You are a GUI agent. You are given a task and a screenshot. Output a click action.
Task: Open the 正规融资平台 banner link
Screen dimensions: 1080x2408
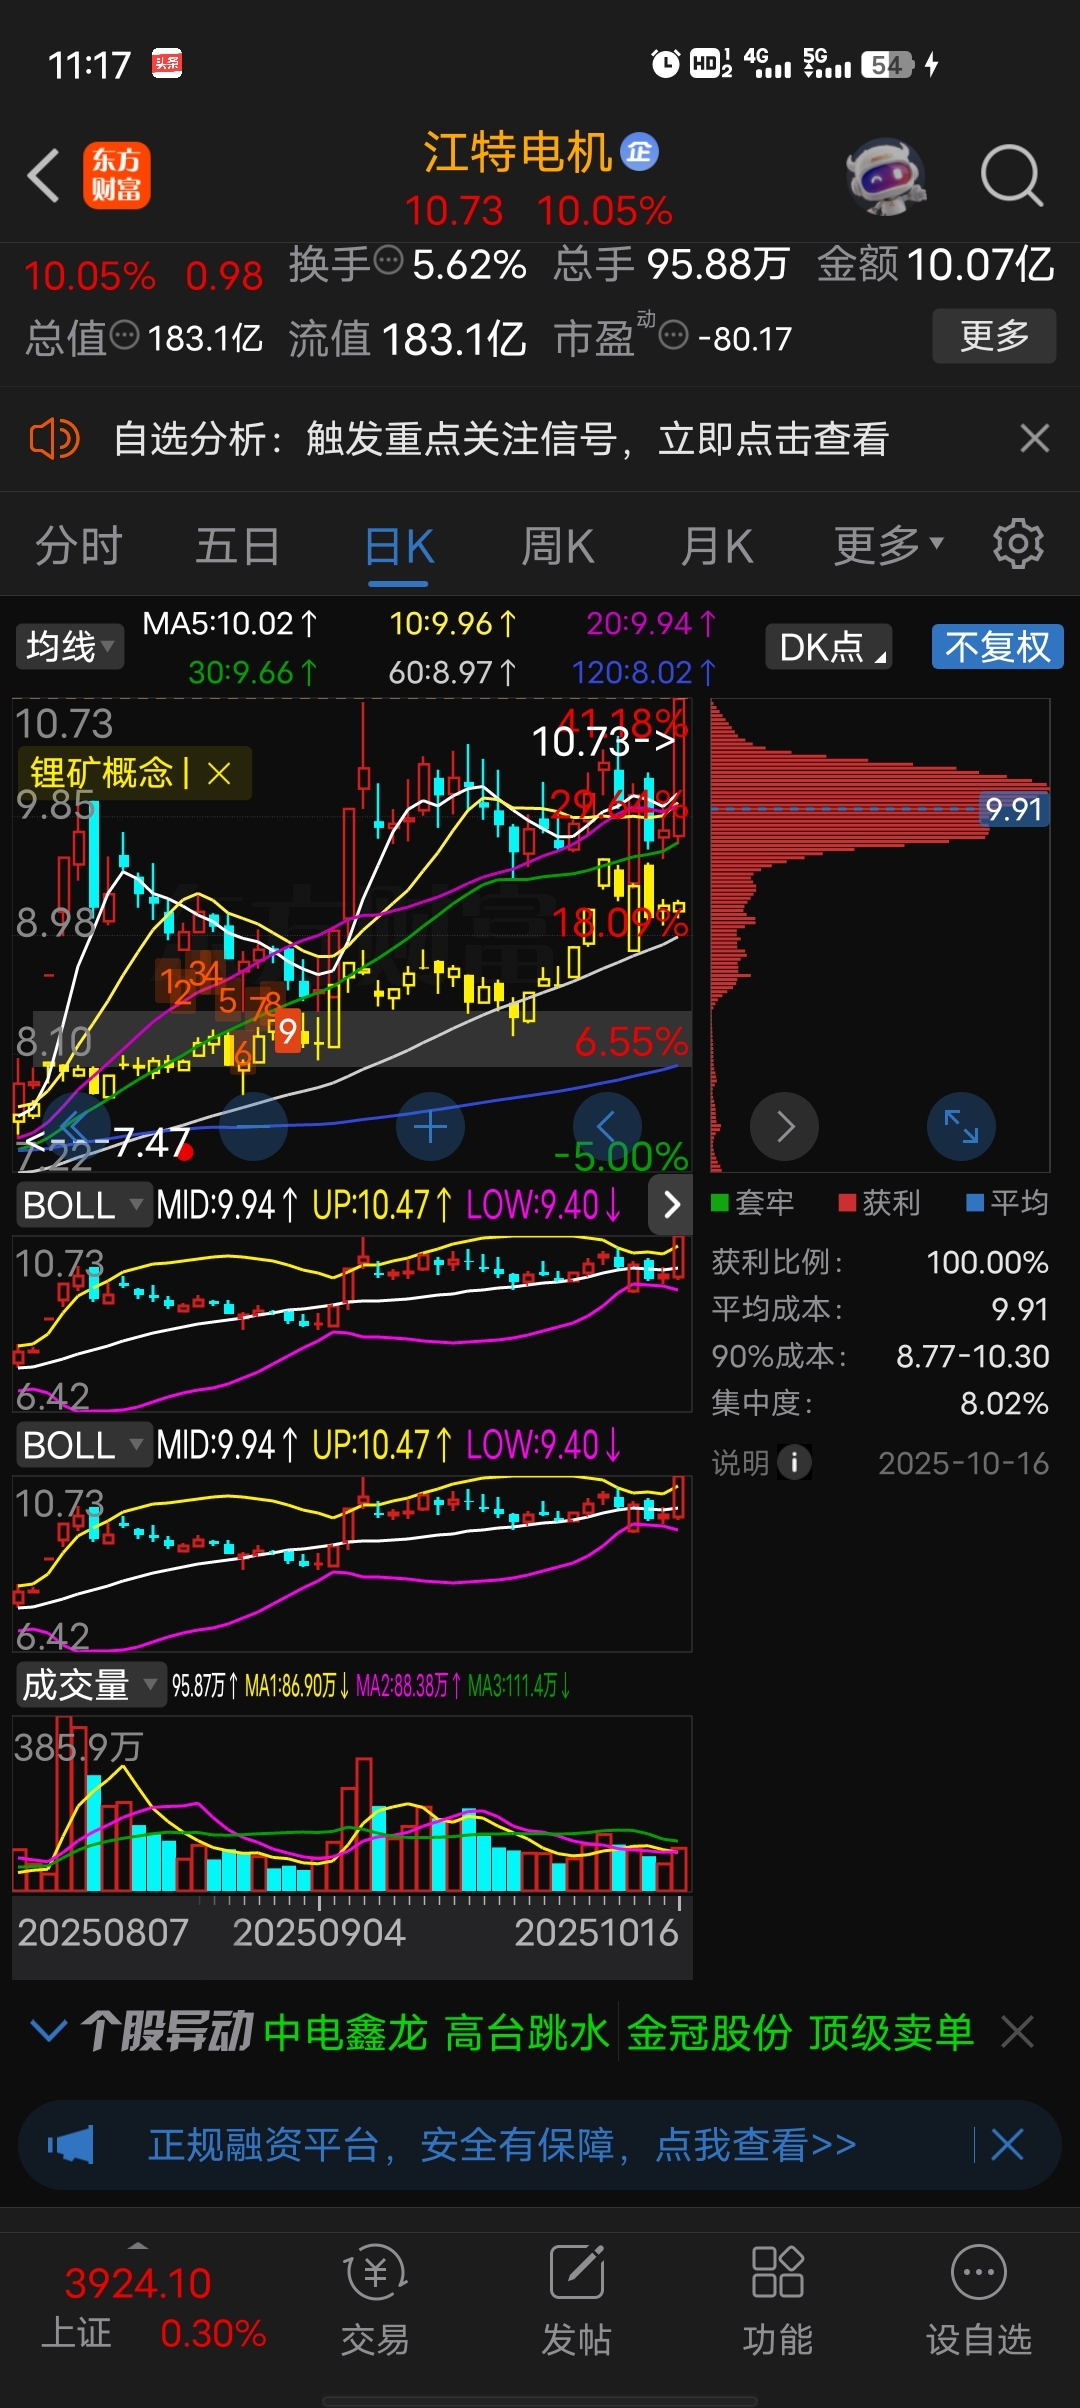click(502, 2145)
